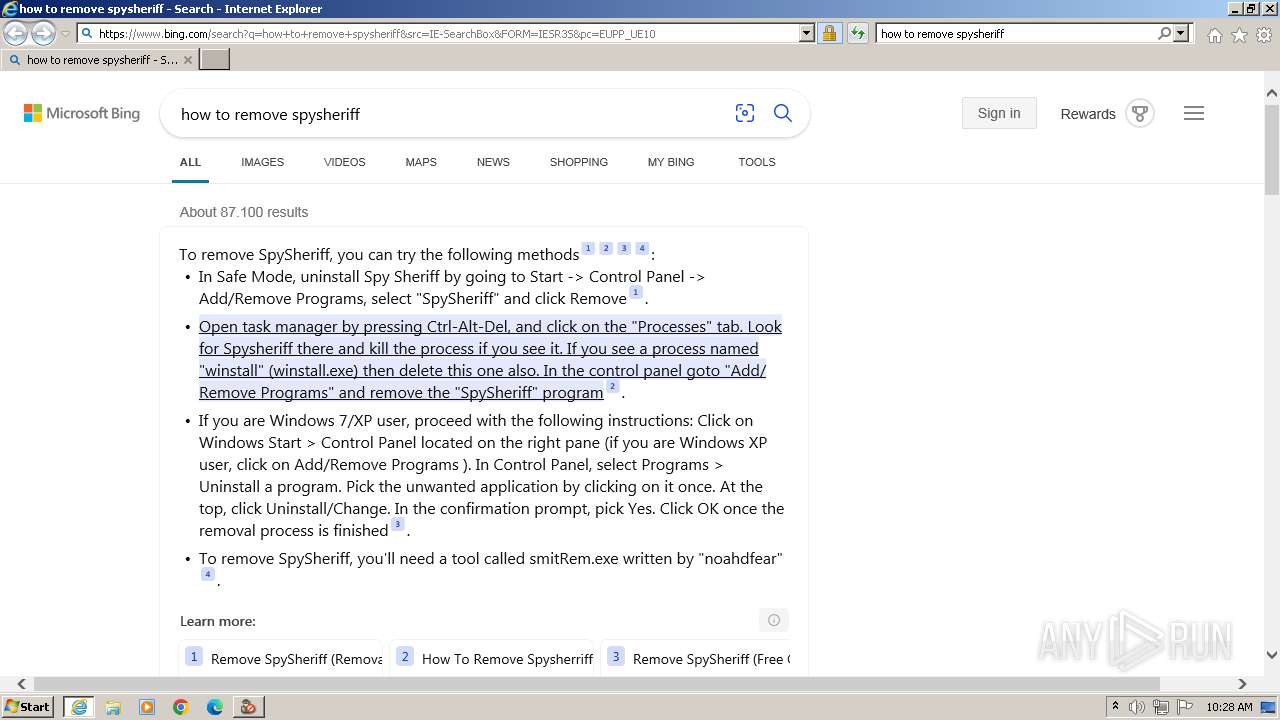Click the visual search camera icon
Image resolution: width=1280 pixels, height=720 pixels.
click(x=745, y=114)
